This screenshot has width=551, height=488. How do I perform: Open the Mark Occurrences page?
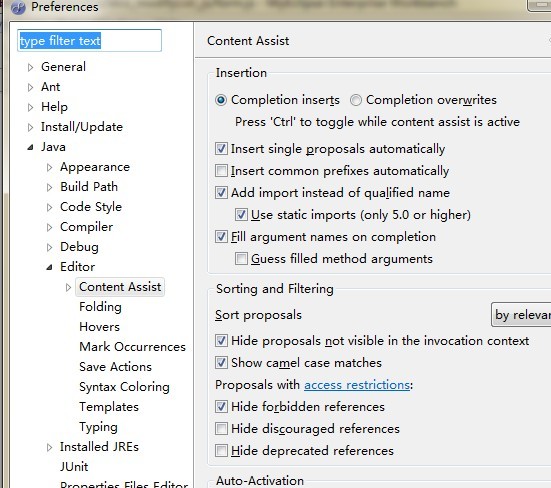pos(132,347)
